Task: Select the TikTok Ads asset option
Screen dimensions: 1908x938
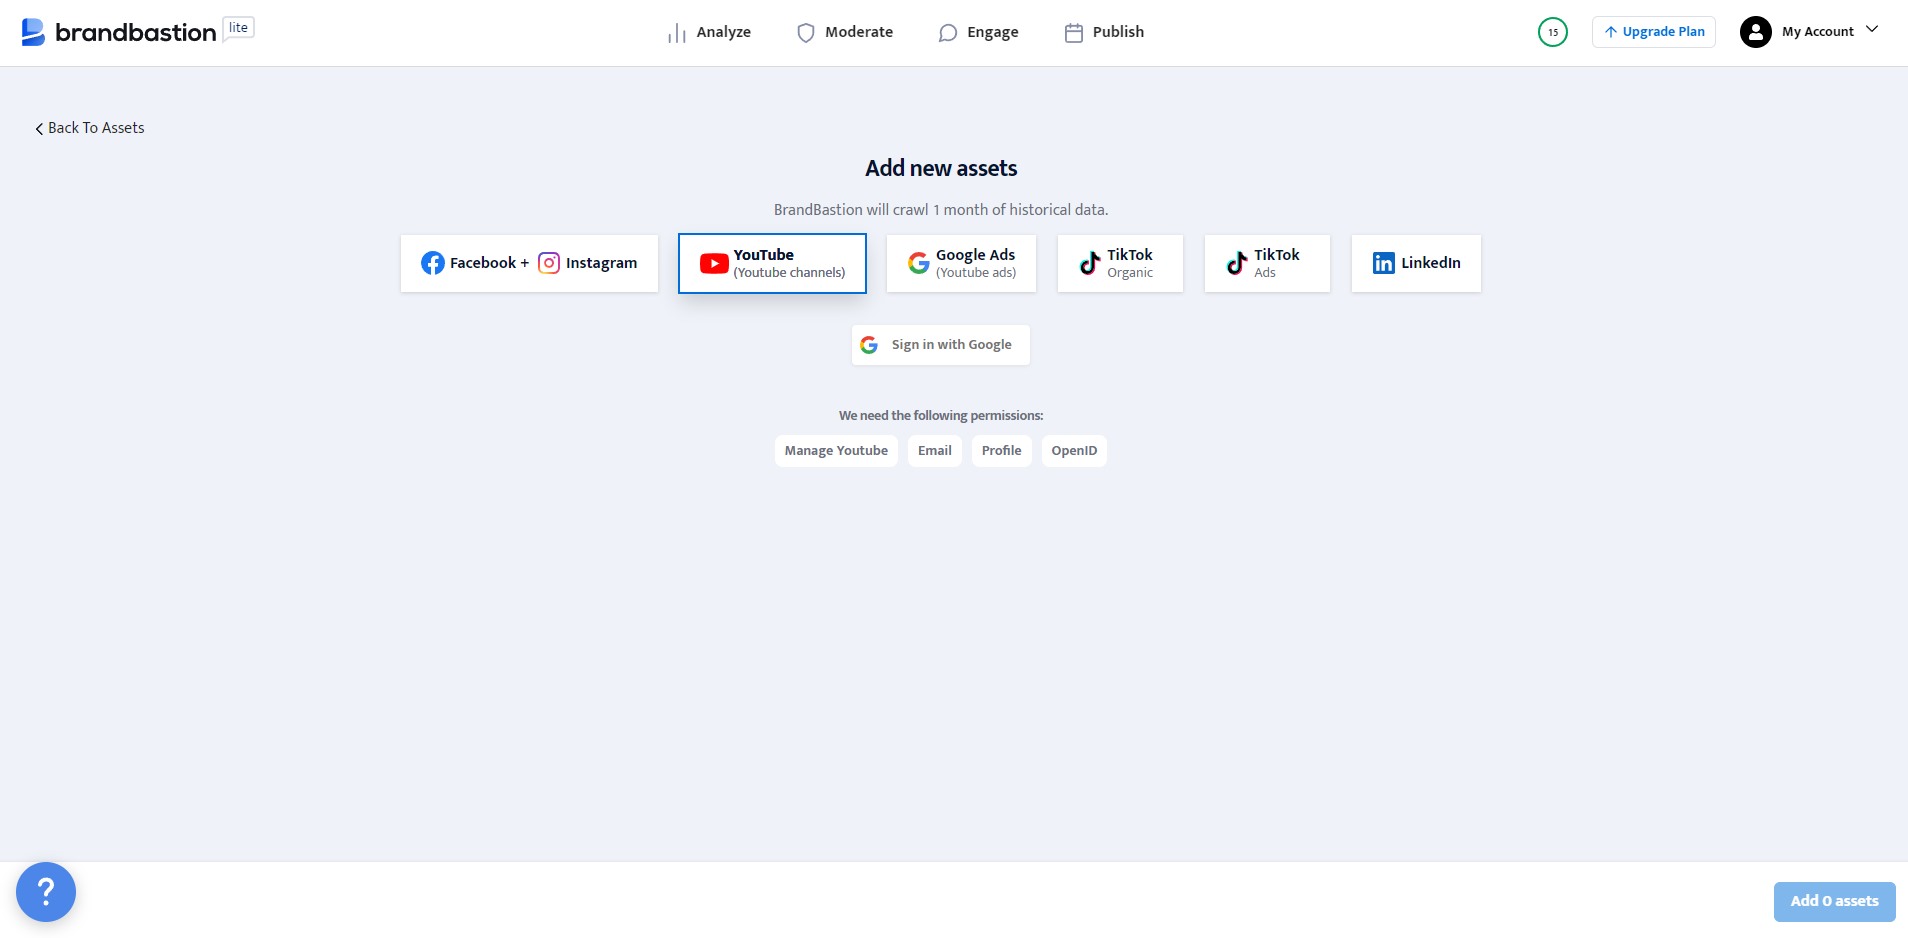Action: click(1267, 263)
